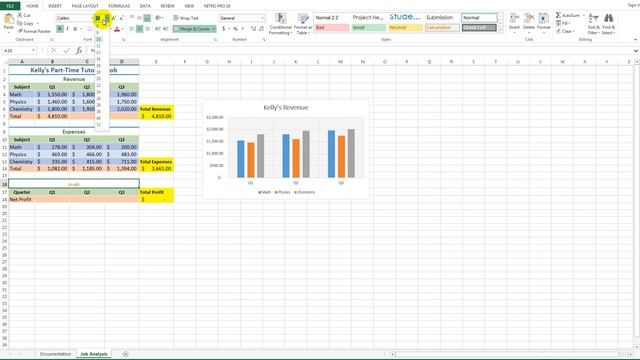Toggle Wrap Text
This screenshot has height=360, width=640.
coord(186,18)
